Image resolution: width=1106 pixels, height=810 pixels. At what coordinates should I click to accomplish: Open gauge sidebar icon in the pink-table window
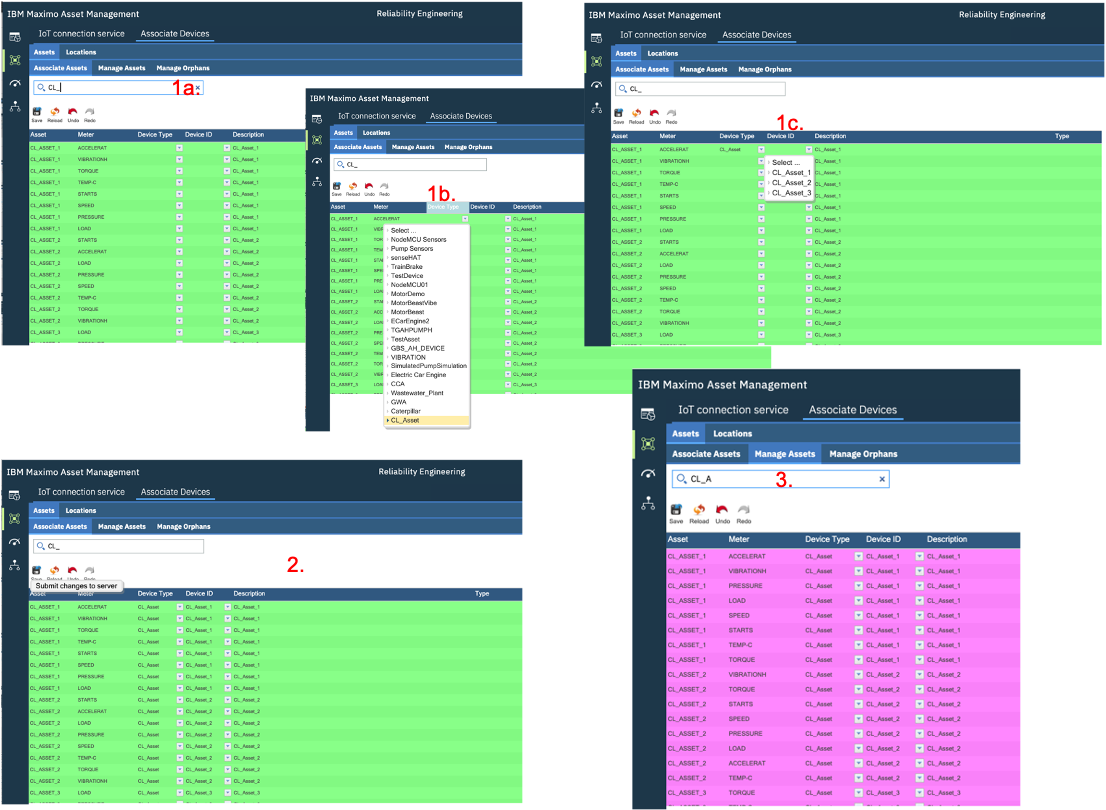(x=648, y=473)
